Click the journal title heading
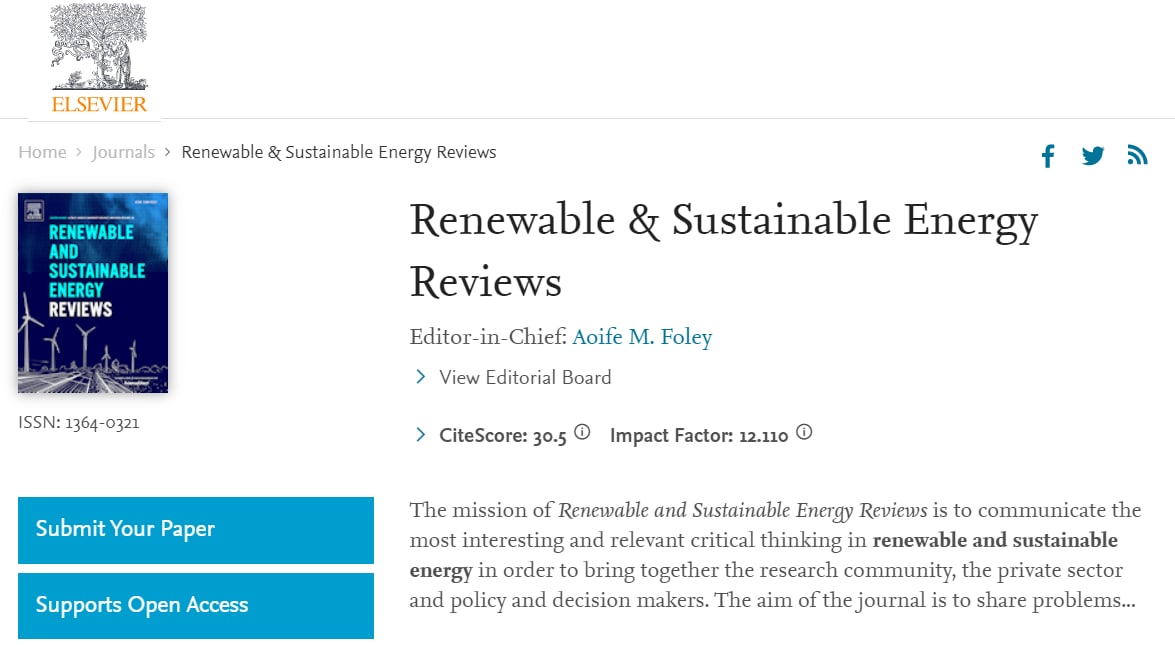The height and width of the screenshot is (645, 1175). (723, 250)
